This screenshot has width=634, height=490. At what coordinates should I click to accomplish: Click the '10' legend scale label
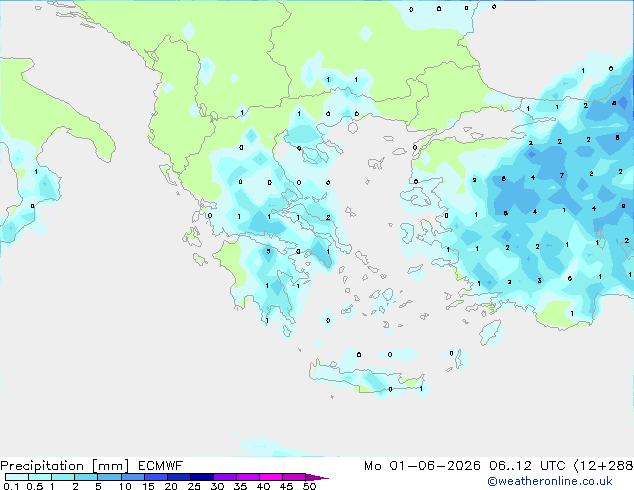(x=125, y=486)
